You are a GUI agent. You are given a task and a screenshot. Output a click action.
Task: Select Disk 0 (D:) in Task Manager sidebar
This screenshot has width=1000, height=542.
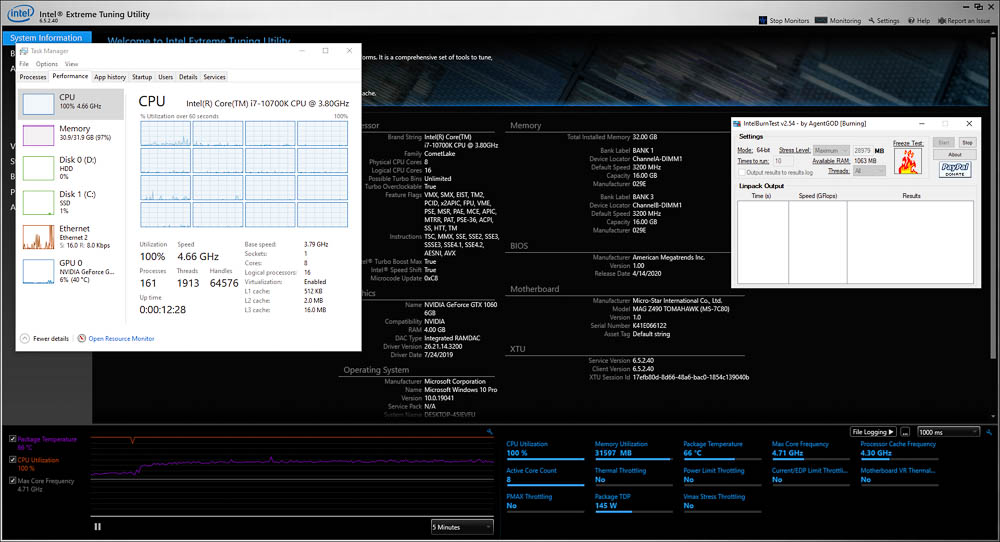coord(70,168)
